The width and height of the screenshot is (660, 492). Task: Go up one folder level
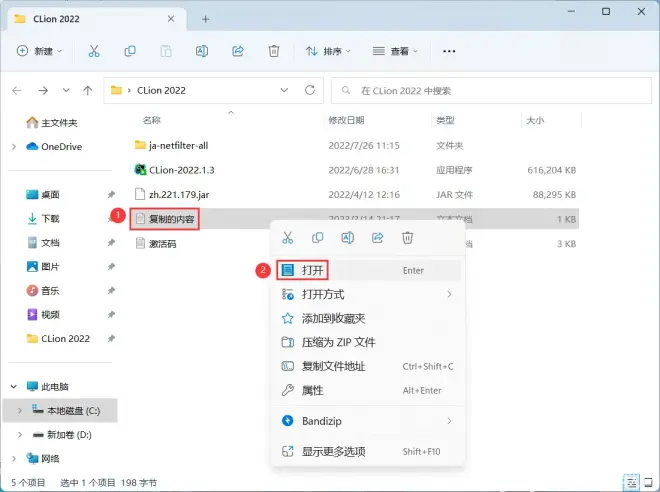(88, 90)
